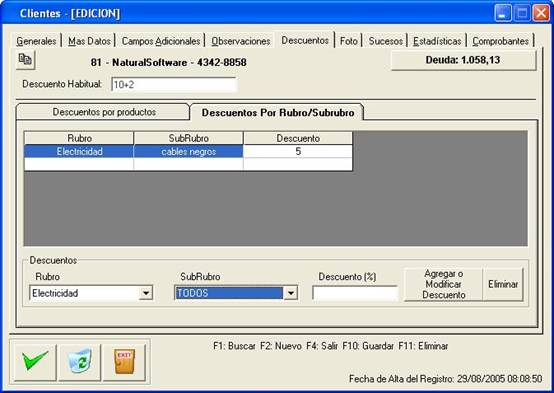The width and height of the screenshot is (554, 393).
Task: Minimize the Clientes window
Action: click(502, 13)
